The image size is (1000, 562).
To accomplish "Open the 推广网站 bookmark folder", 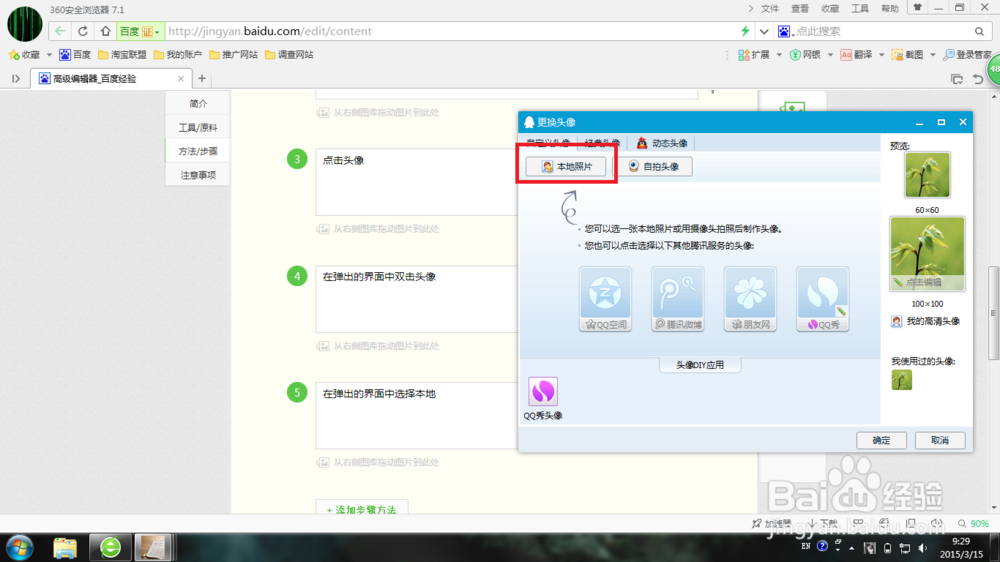I will tap(233, 55).
